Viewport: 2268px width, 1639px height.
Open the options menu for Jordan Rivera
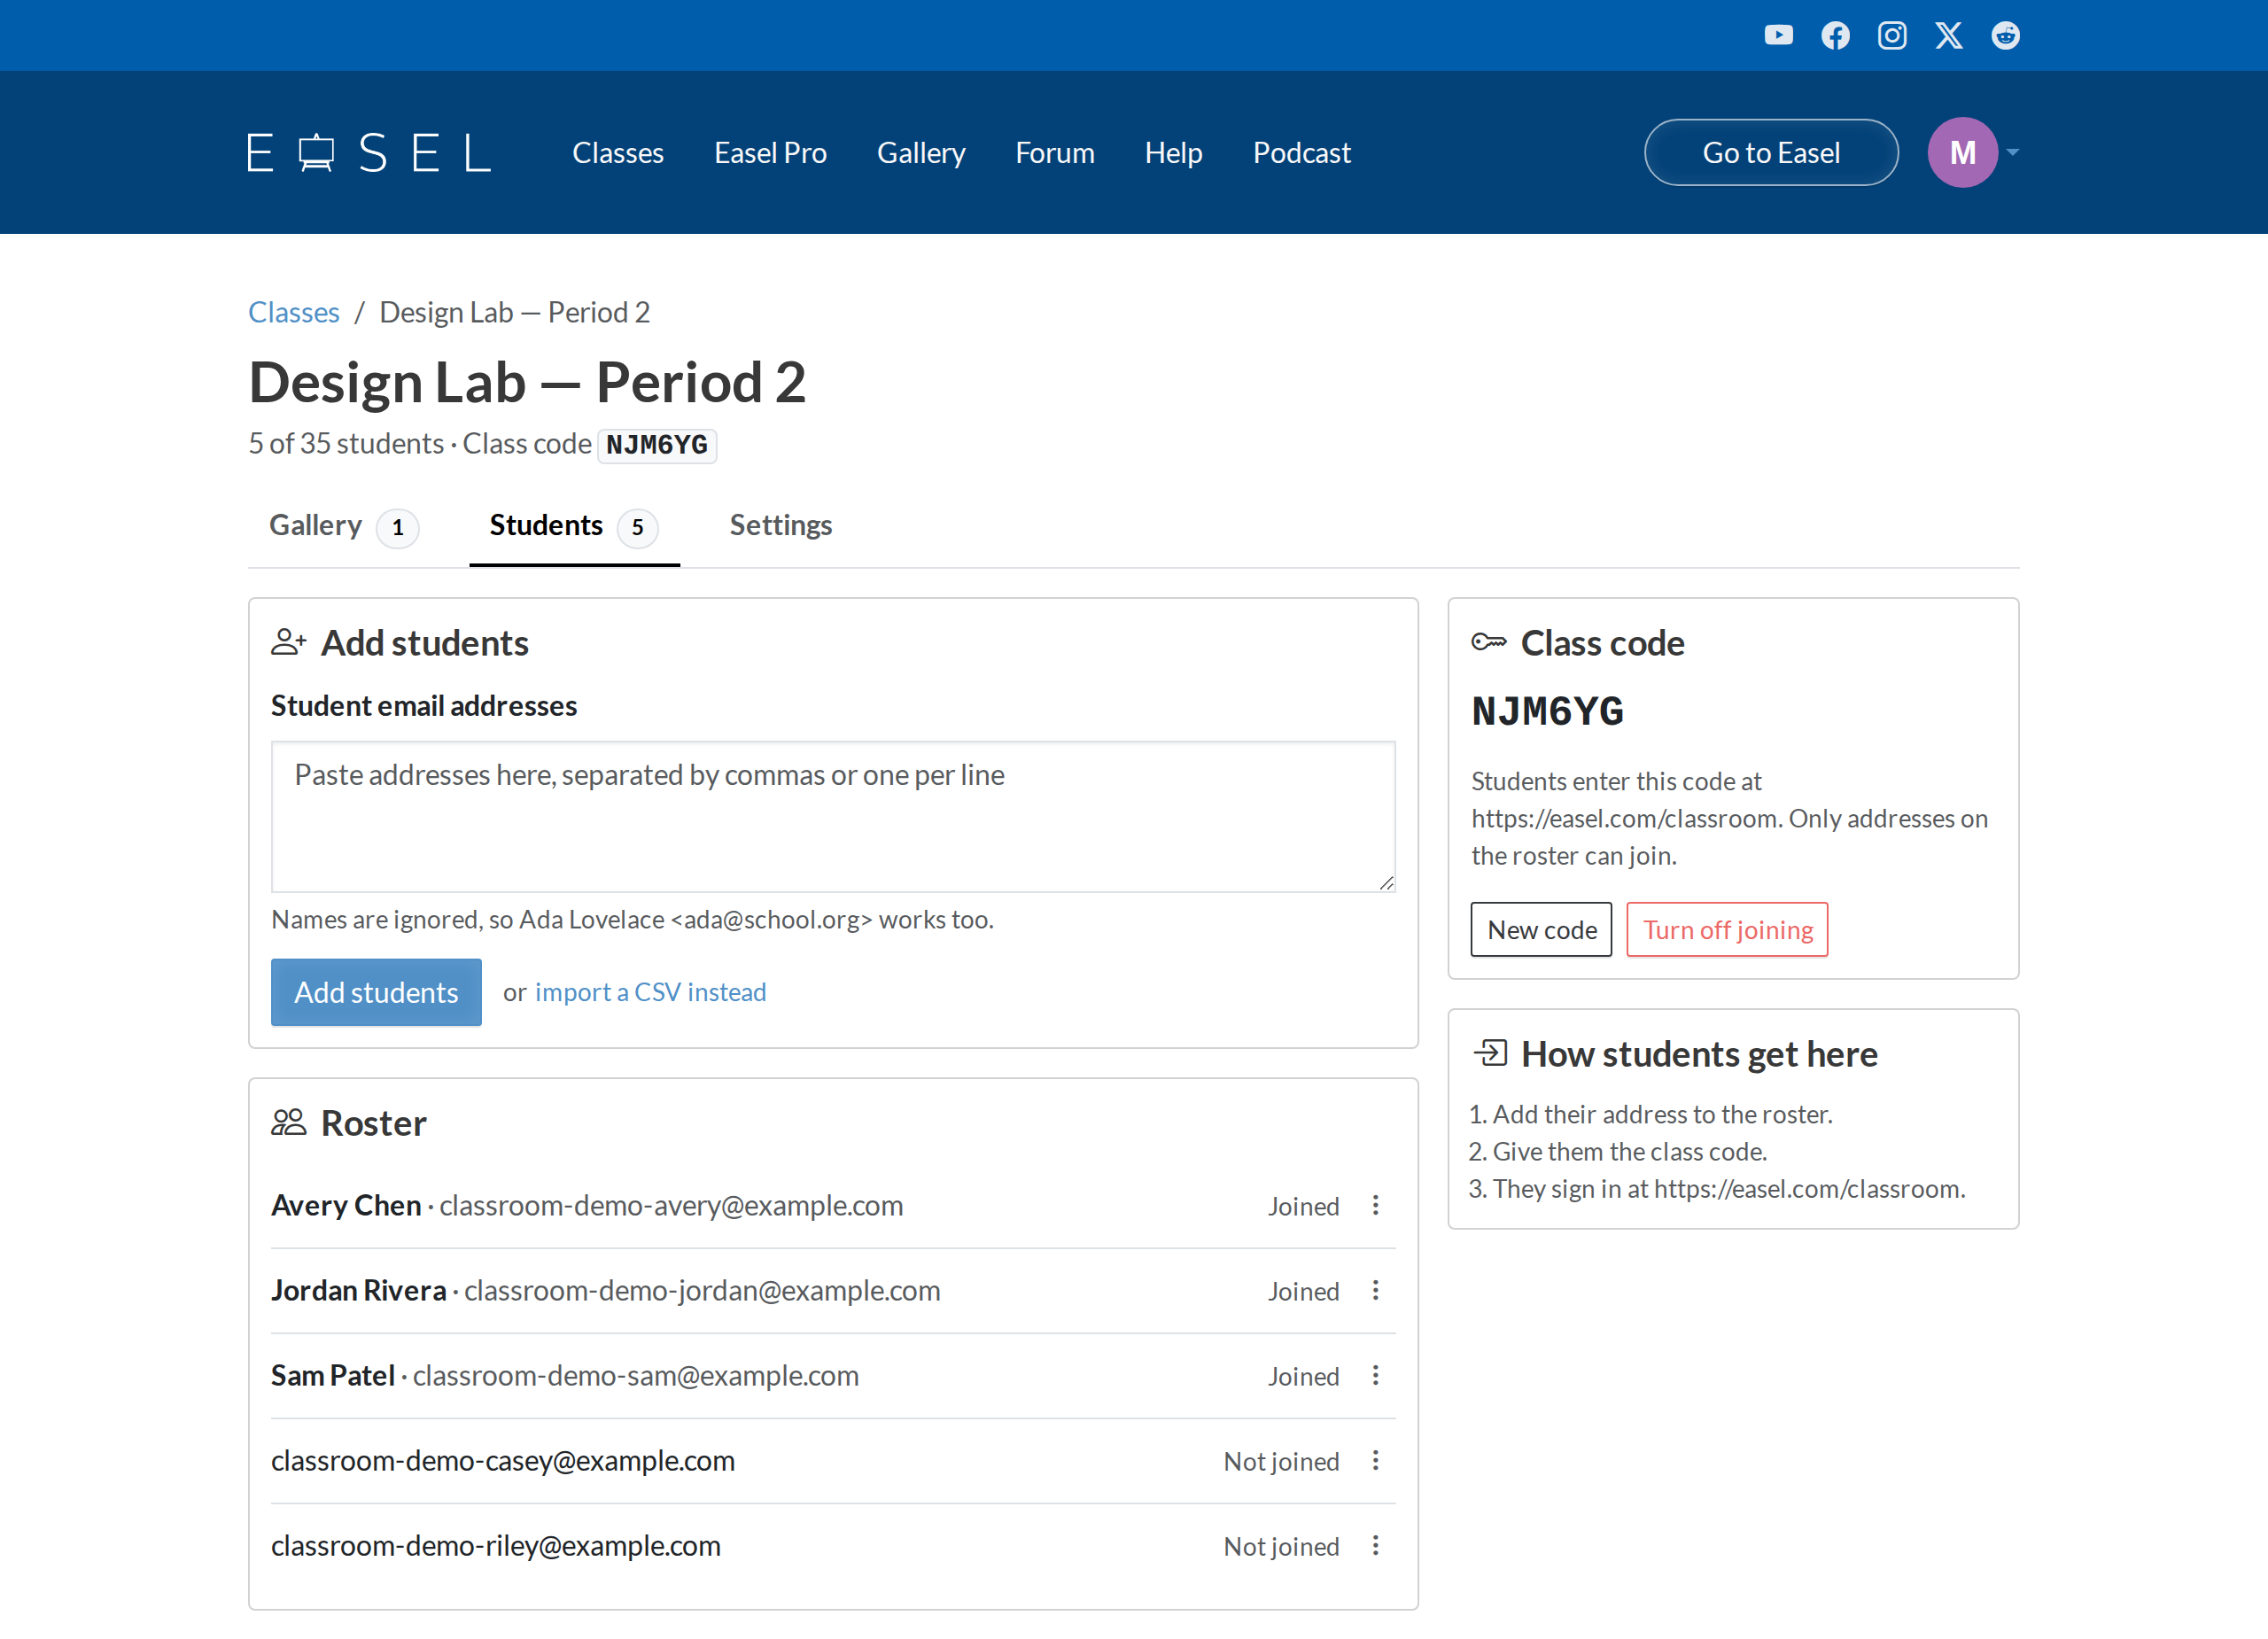pos(1375,1290)
